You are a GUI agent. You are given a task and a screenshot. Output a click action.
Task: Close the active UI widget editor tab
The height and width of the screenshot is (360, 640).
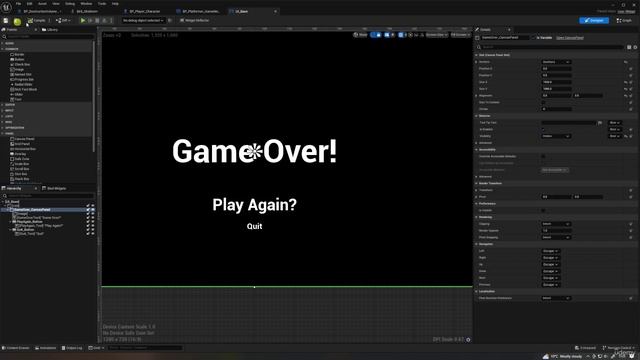pyautogui.click(x=276, y=11)
